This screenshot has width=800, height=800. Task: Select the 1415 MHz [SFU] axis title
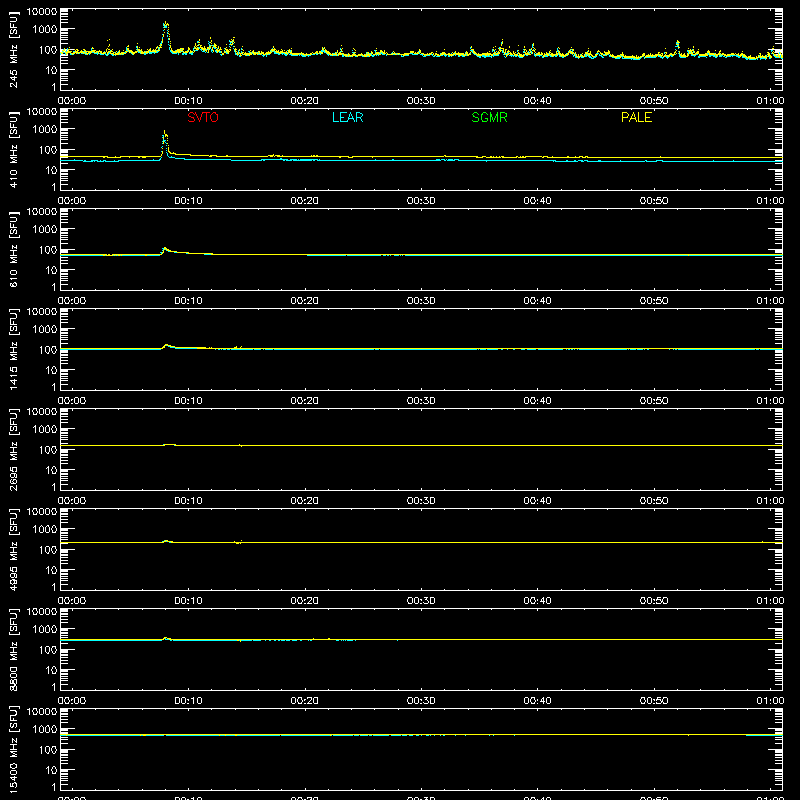(14, 349)
